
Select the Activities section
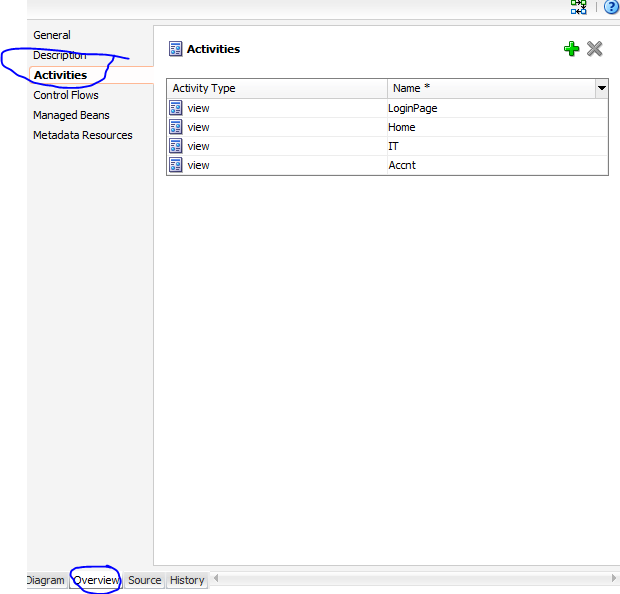[x=60, y=75]
